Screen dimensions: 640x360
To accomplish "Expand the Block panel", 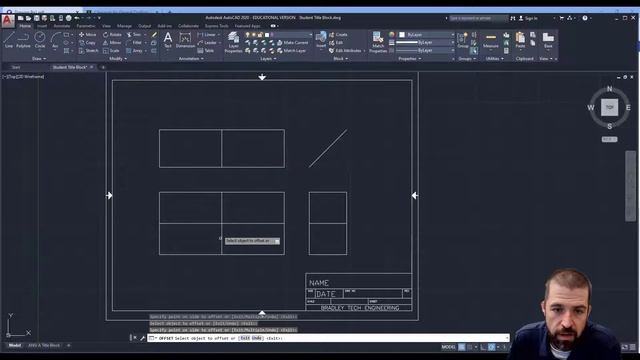I will click(x=340, y=59).
